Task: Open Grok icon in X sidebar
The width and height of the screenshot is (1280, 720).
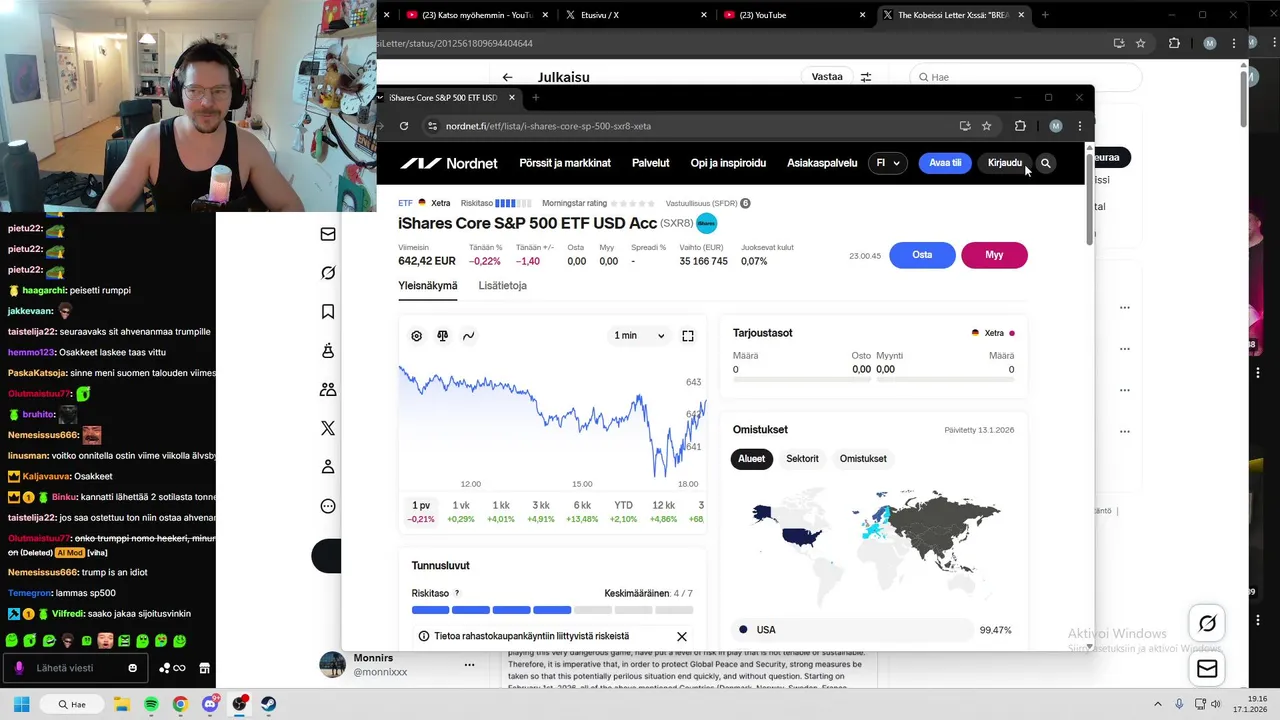Action: pyautogui.click(x=328, y=273)
